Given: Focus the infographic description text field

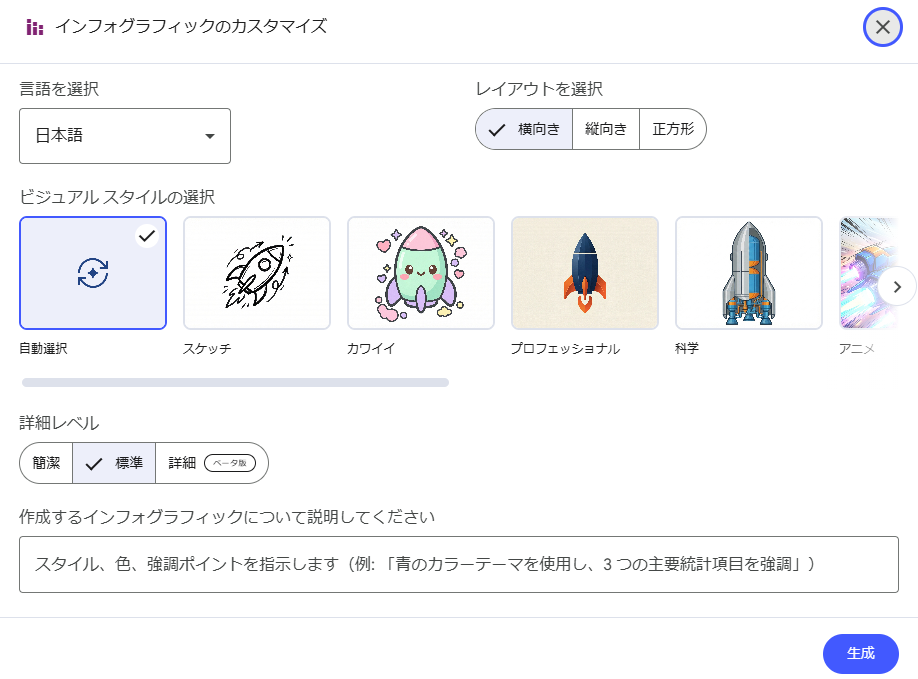Looking at the screenshot, I should (459, 564).
